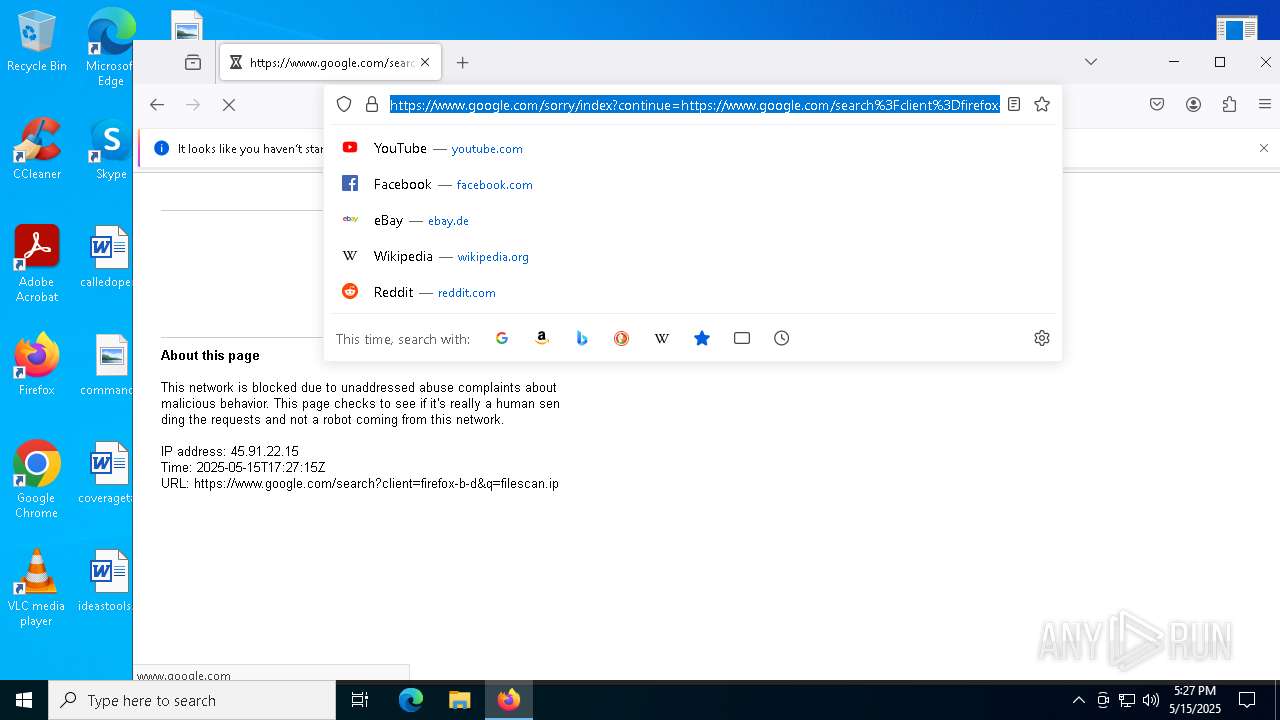Open volume control in system tray

1151,700
